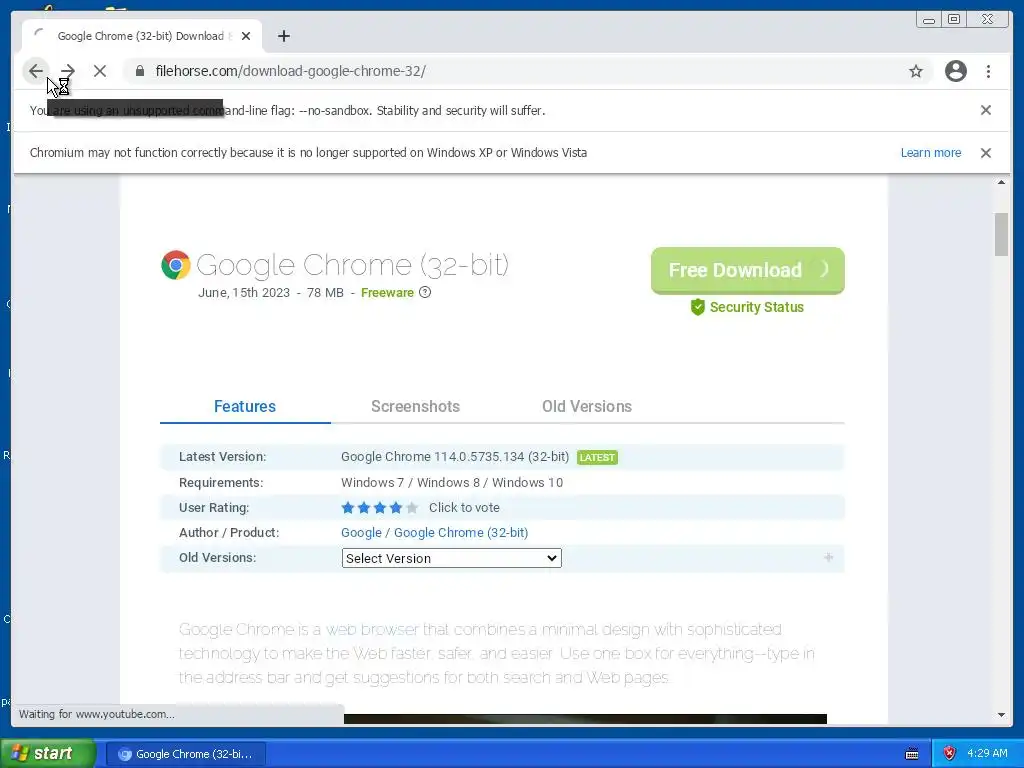Select the Google Chrome (32-bit) Download browser tab
Screen dimensions: 1024x768
142,36
